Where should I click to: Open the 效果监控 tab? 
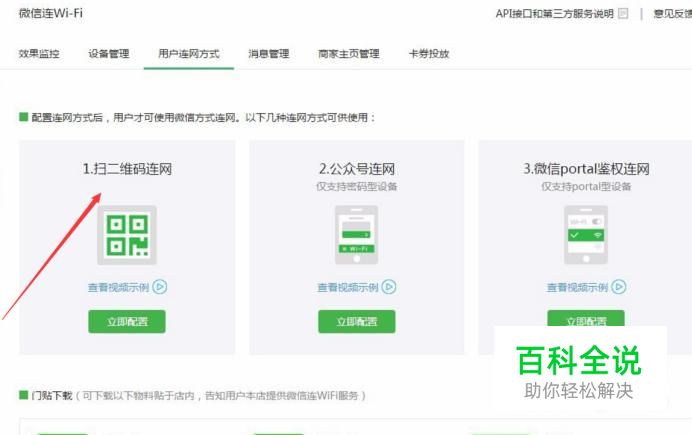[x=39, y=54]
